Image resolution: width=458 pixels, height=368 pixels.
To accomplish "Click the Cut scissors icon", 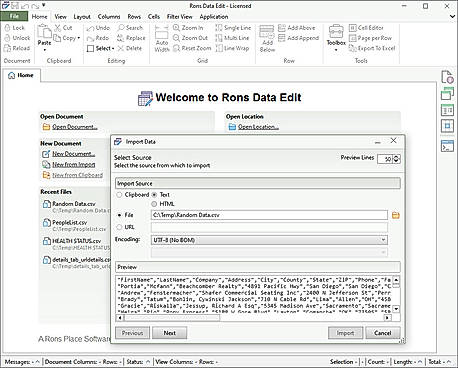I will pyautogui.click(x=58, y=28).
